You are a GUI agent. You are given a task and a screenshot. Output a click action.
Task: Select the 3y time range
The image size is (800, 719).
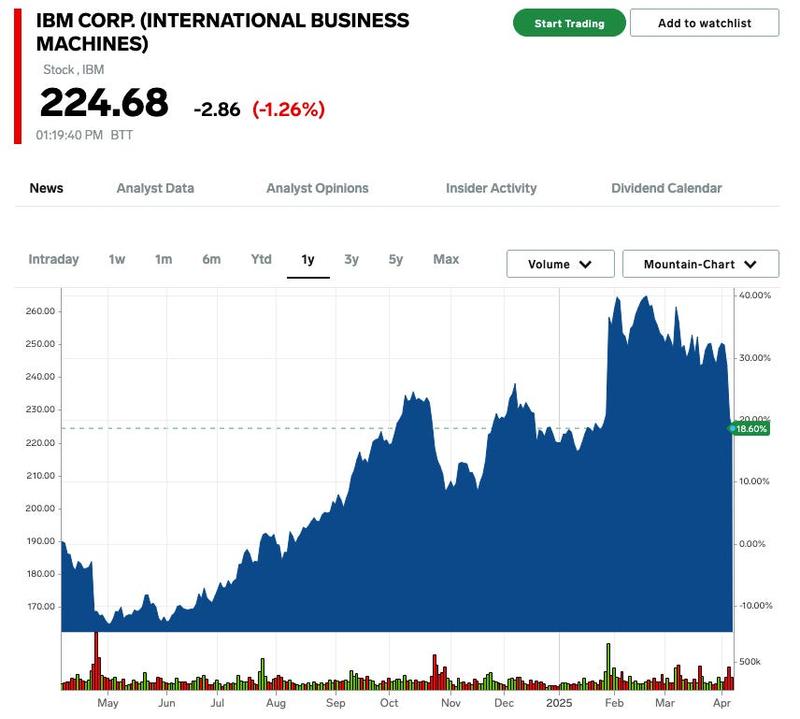pos(351,259)
